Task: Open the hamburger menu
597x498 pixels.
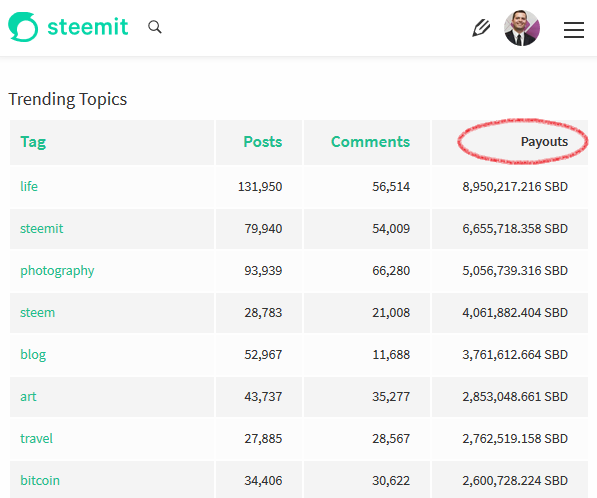Action: (x=574, y=30)
